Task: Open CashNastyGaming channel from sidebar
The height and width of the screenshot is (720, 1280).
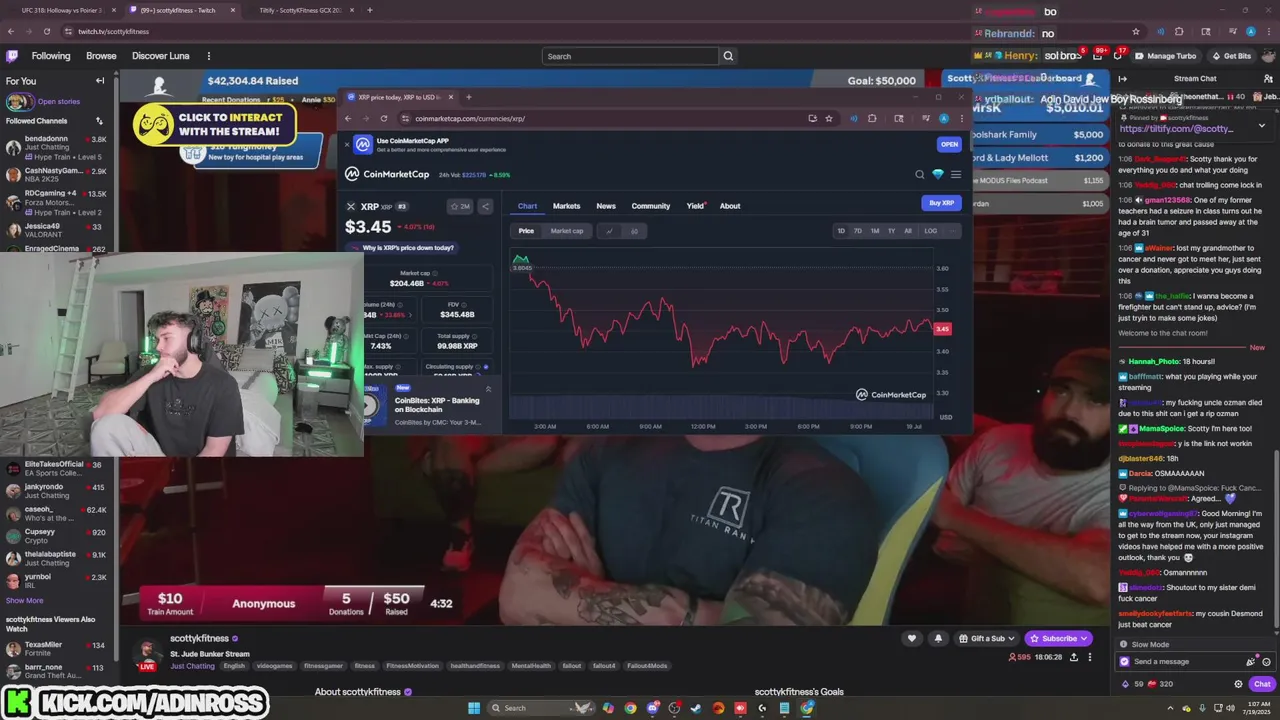Action: point(56,176)
